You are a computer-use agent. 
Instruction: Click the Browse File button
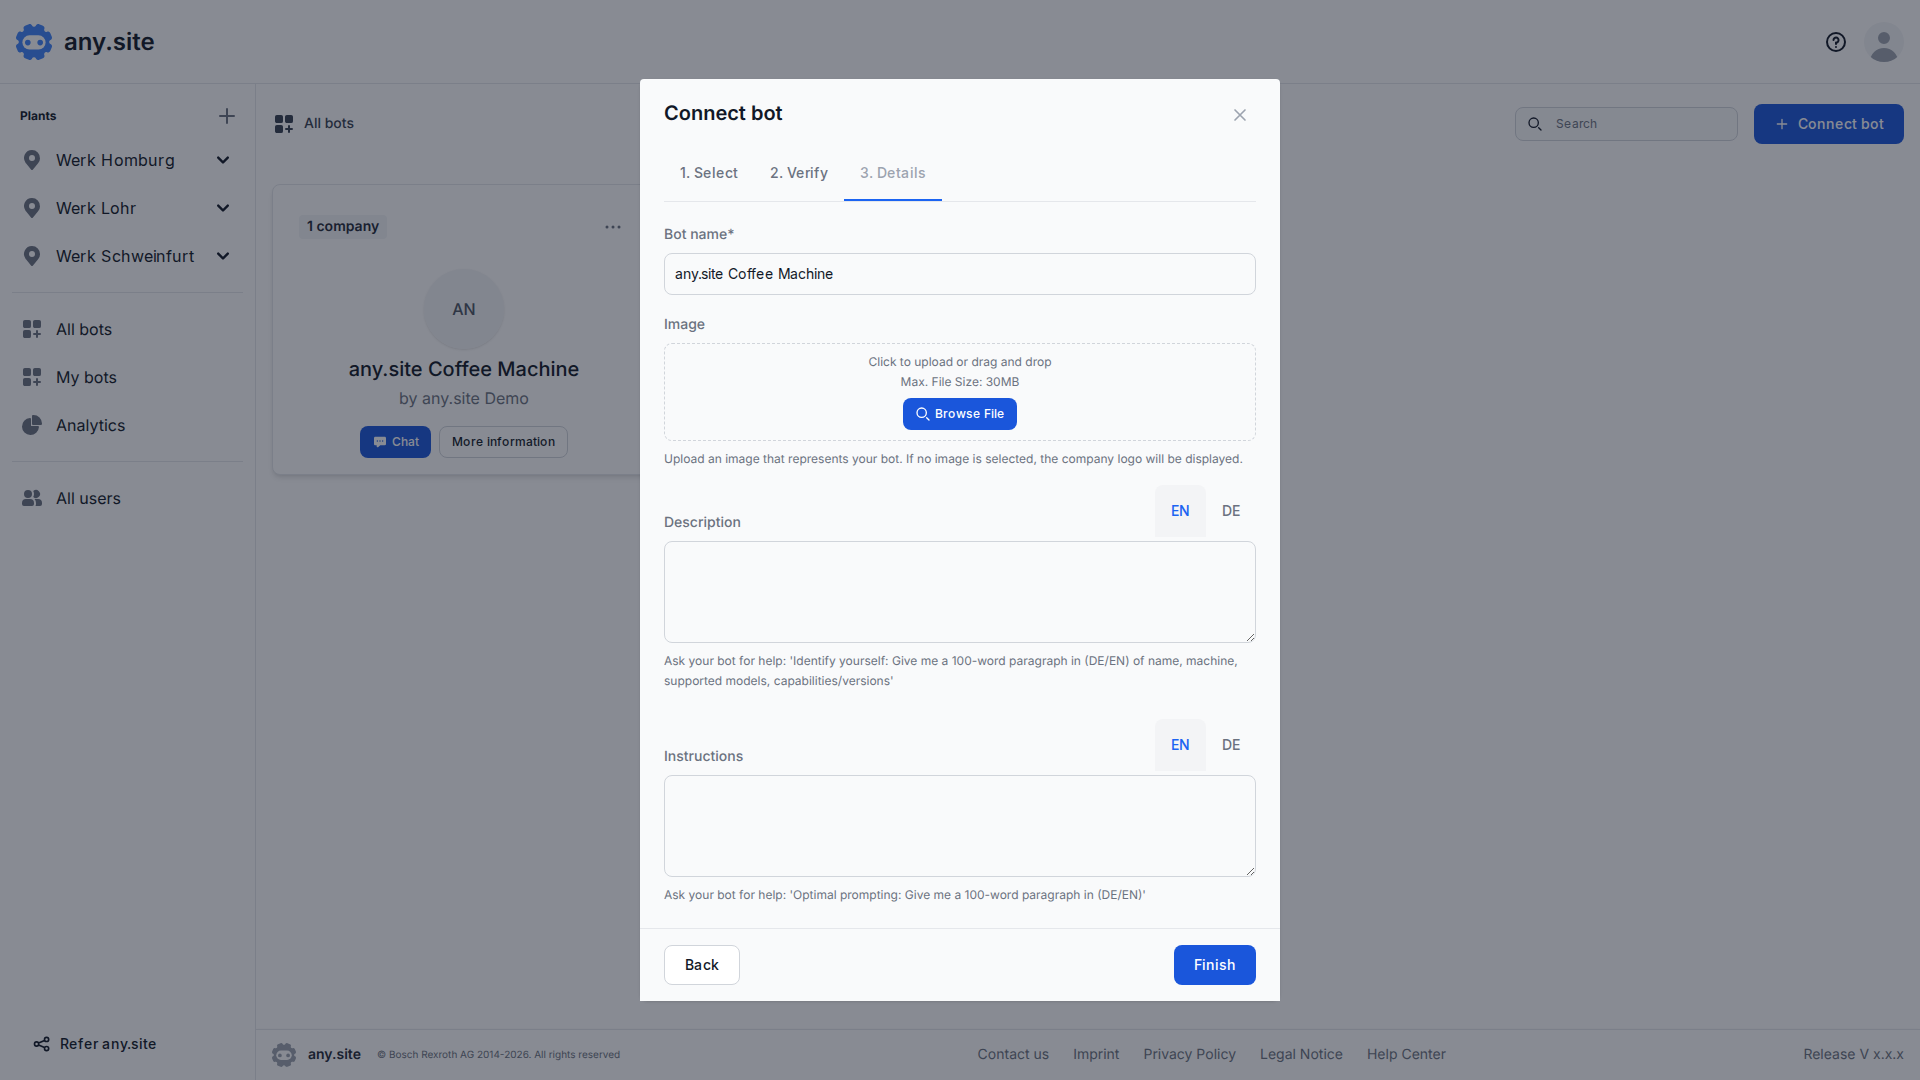tap(960, 414)
